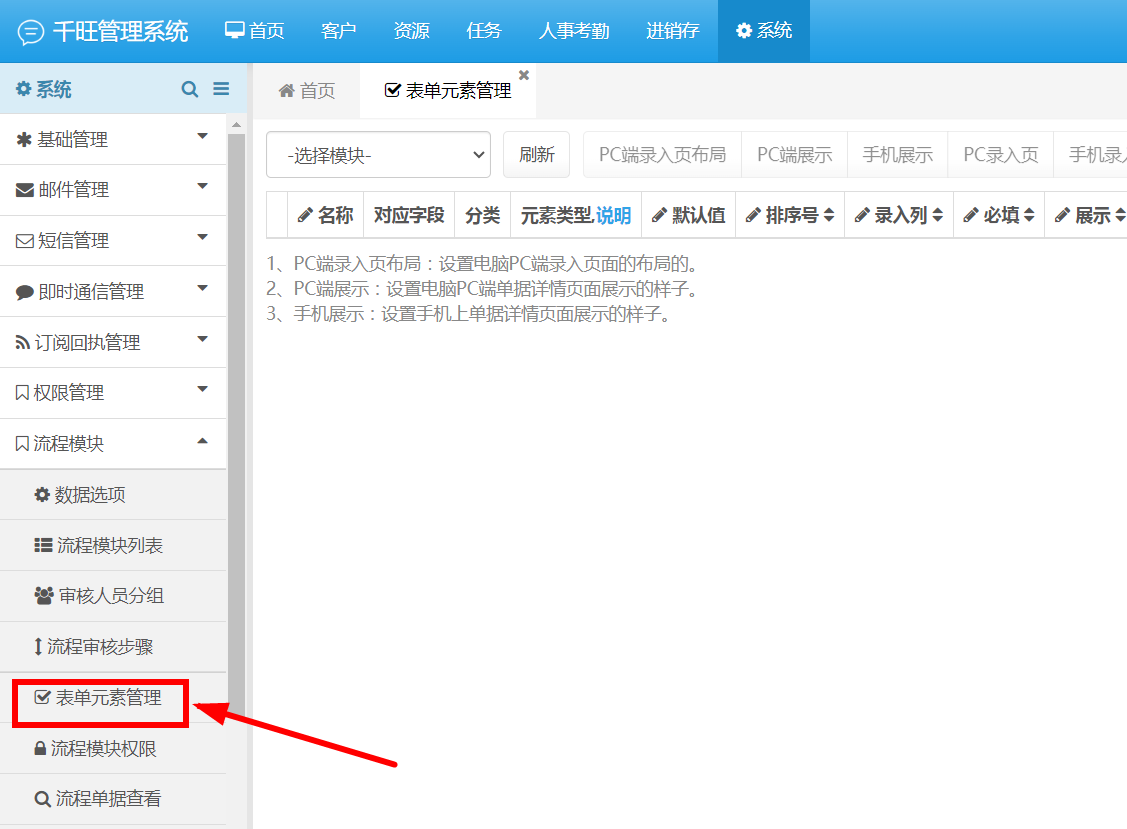
Task: Expand the 短信管理 menu section
Action: point(113,241)
